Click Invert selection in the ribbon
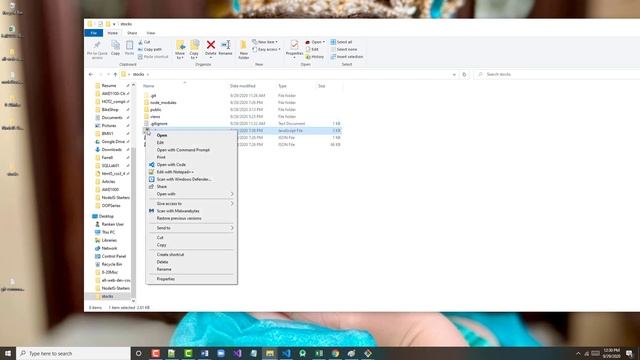This screenshot has width=640, height=360. (x=347, y=57)
